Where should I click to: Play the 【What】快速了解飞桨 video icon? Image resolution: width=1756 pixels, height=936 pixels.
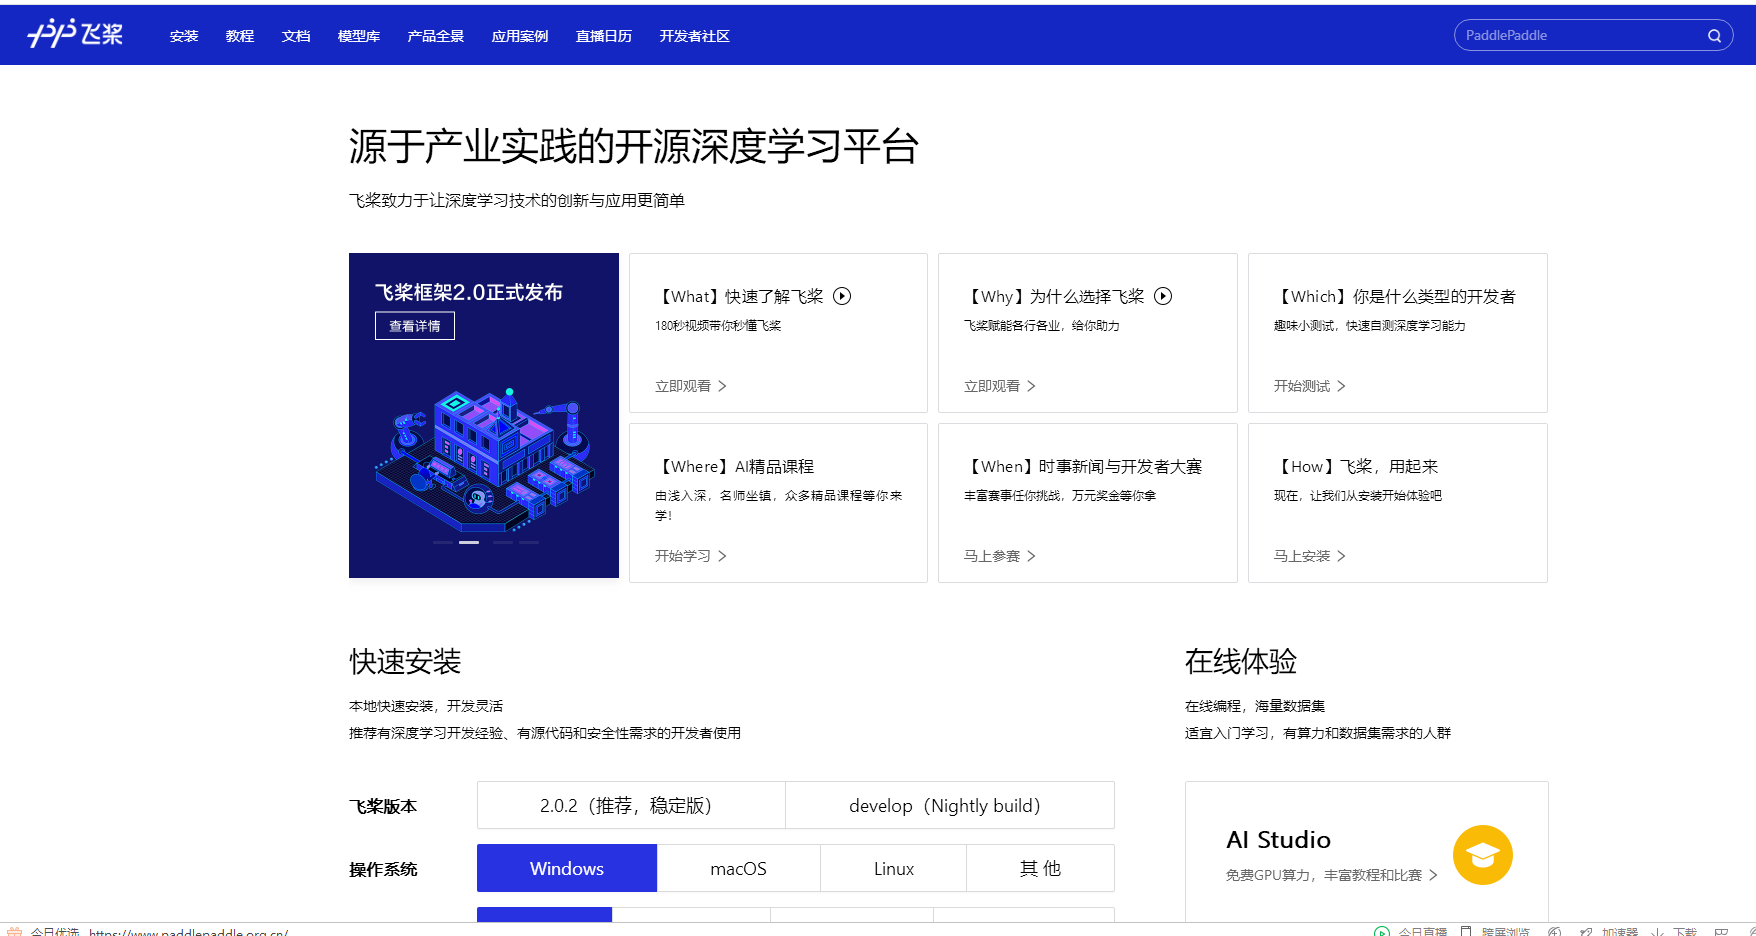tap(843, 296)
